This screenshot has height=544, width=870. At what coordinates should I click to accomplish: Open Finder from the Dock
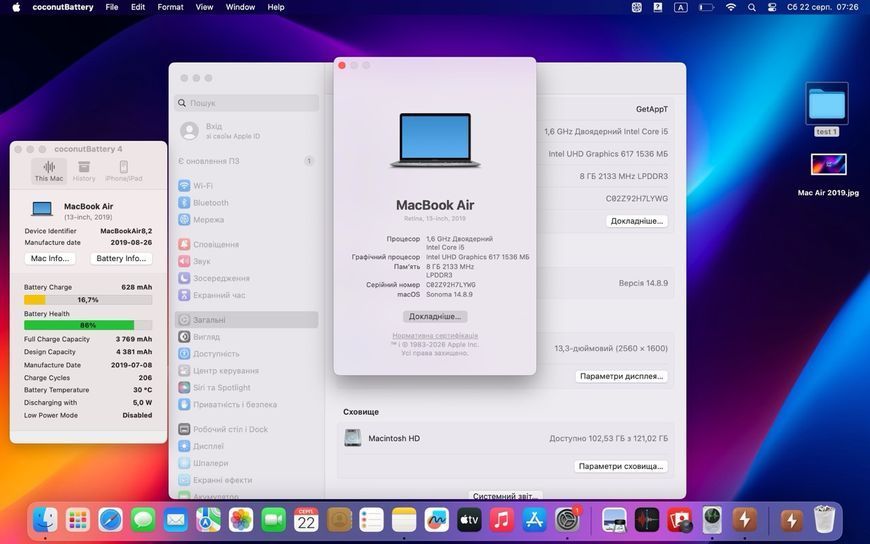[x=45, y=520]
